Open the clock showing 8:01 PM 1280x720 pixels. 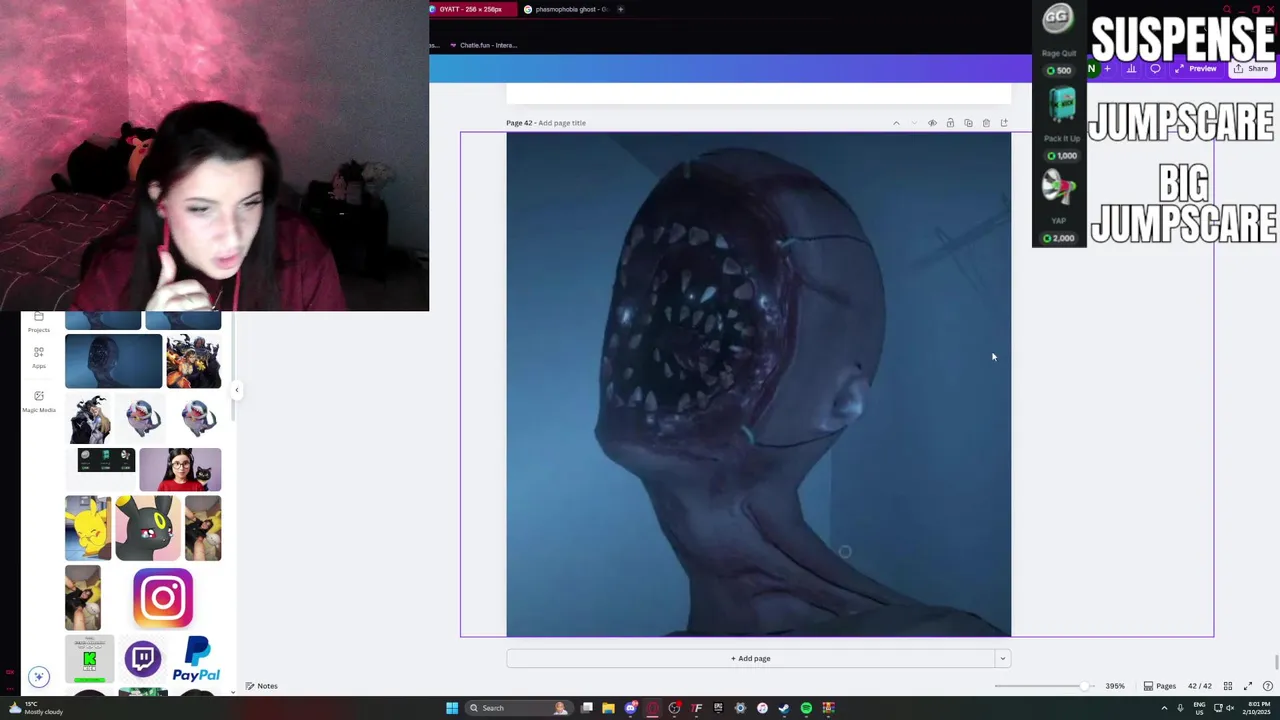pyautogui.click(x=1254, y=708)
